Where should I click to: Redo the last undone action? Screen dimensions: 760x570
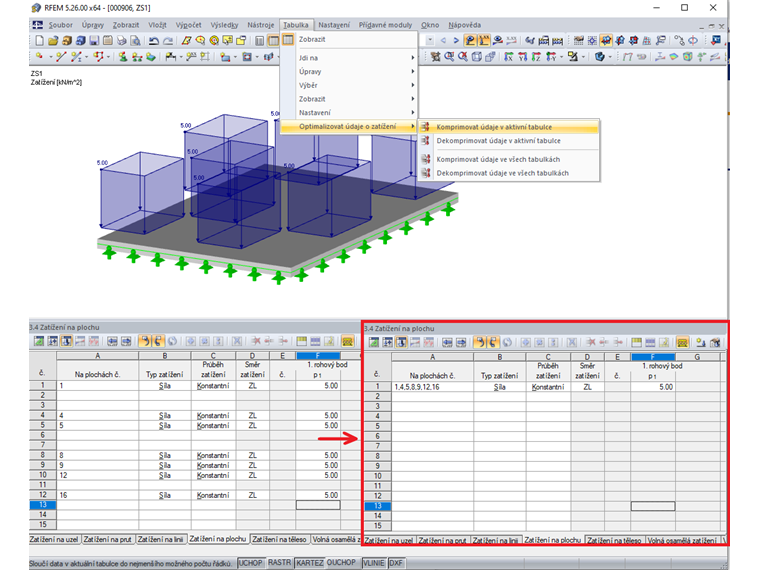[x=168, y=41]
